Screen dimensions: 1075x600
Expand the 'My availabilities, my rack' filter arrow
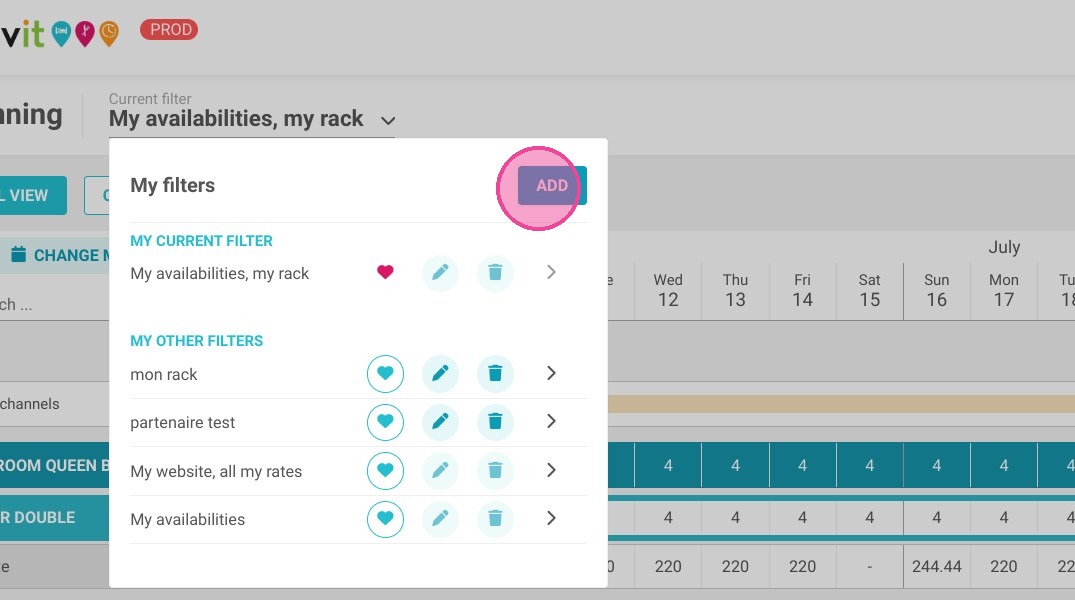click(x=551, y=272)
